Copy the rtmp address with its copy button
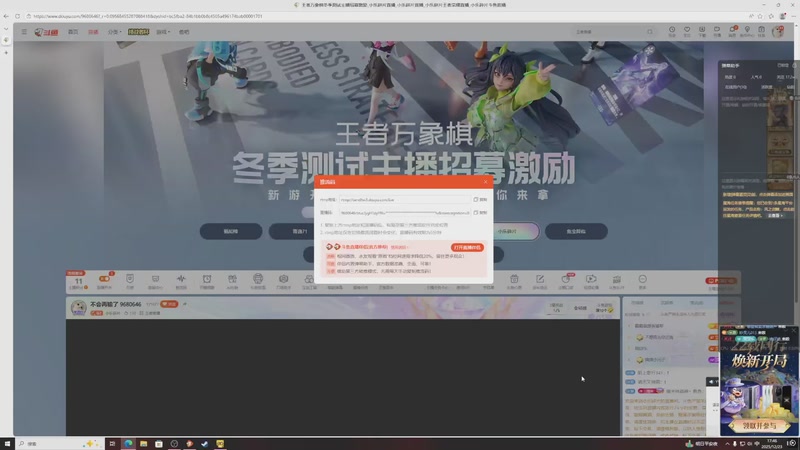800x450 pixels. coord(480,199)
